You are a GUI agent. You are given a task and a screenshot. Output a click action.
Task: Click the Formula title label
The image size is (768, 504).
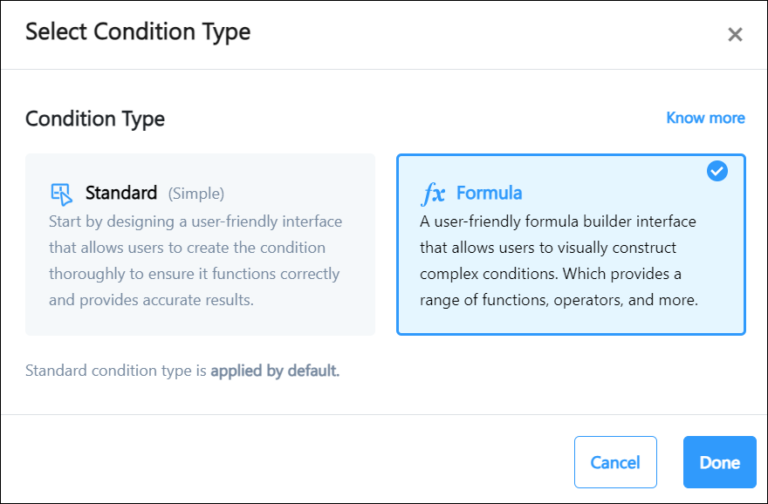(489, 193)
